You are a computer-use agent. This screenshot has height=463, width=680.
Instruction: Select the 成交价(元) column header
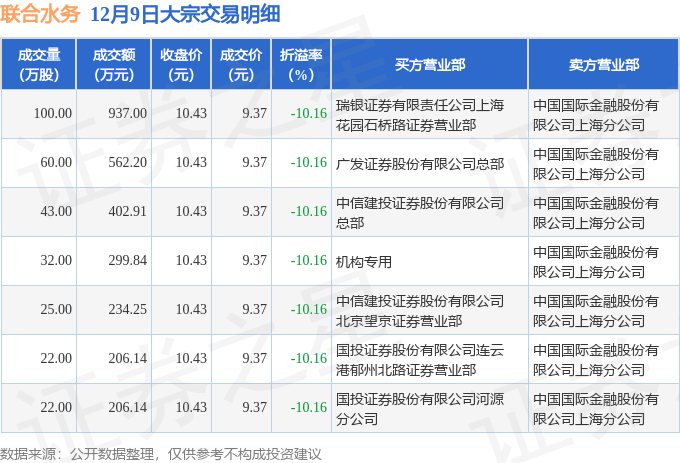pos(241,64)
